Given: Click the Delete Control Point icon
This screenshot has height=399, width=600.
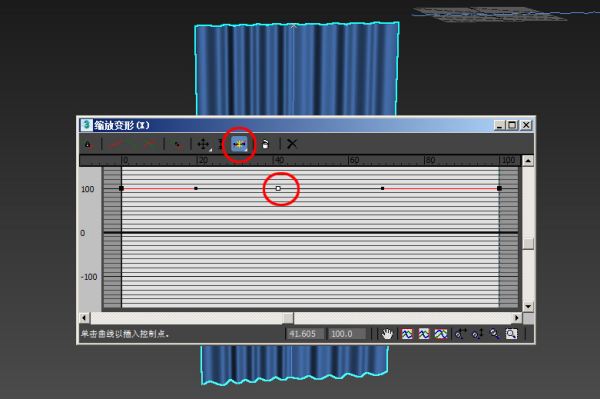Looking at the screenshot, I should click(265, 144).
